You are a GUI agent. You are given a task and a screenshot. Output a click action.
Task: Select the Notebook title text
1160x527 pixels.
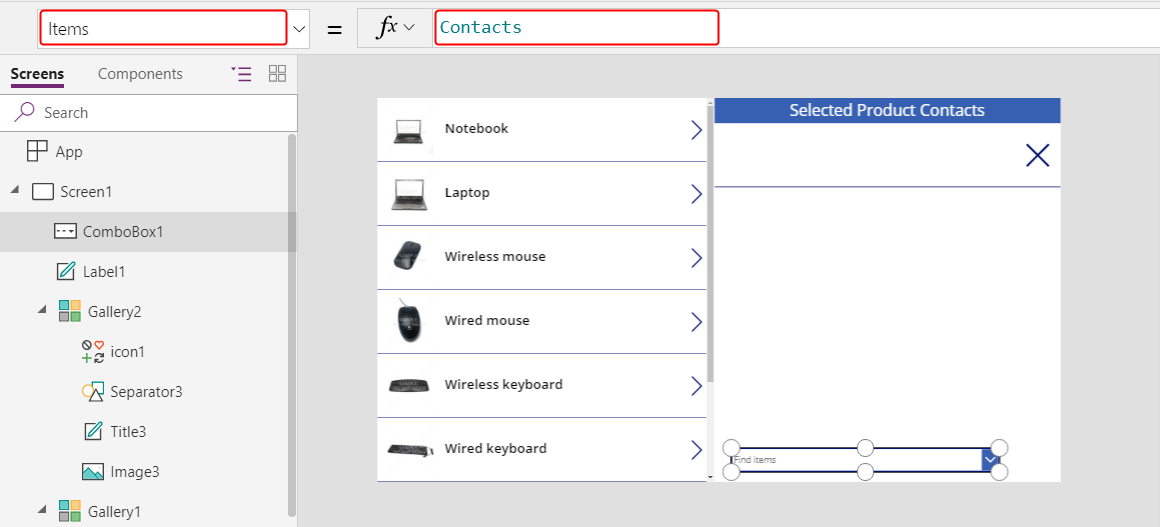point(476,128)
